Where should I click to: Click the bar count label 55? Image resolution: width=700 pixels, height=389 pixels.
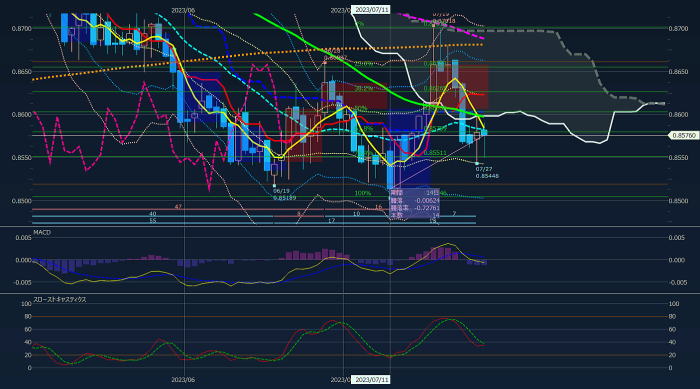(153, 221)
